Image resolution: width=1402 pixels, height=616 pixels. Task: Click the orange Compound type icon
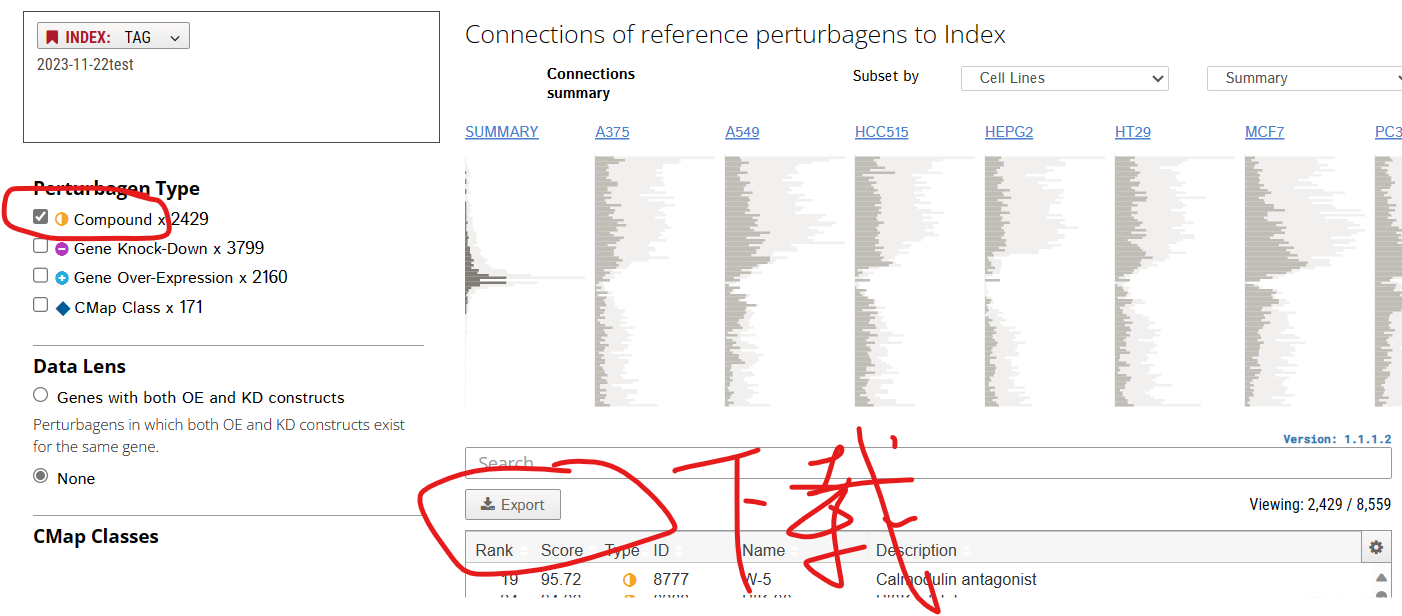click(x=61, y=219)
